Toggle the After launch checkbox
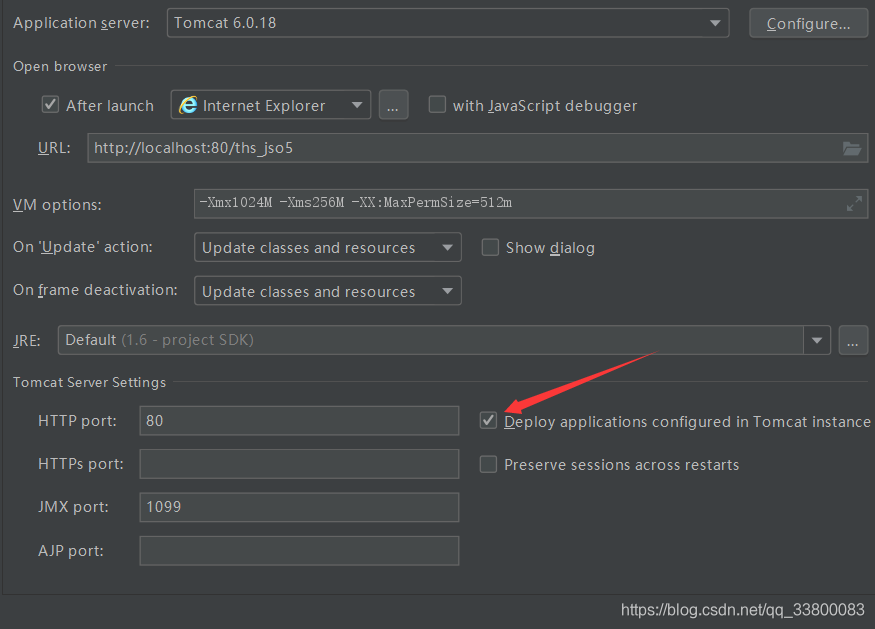 [50, 104]
